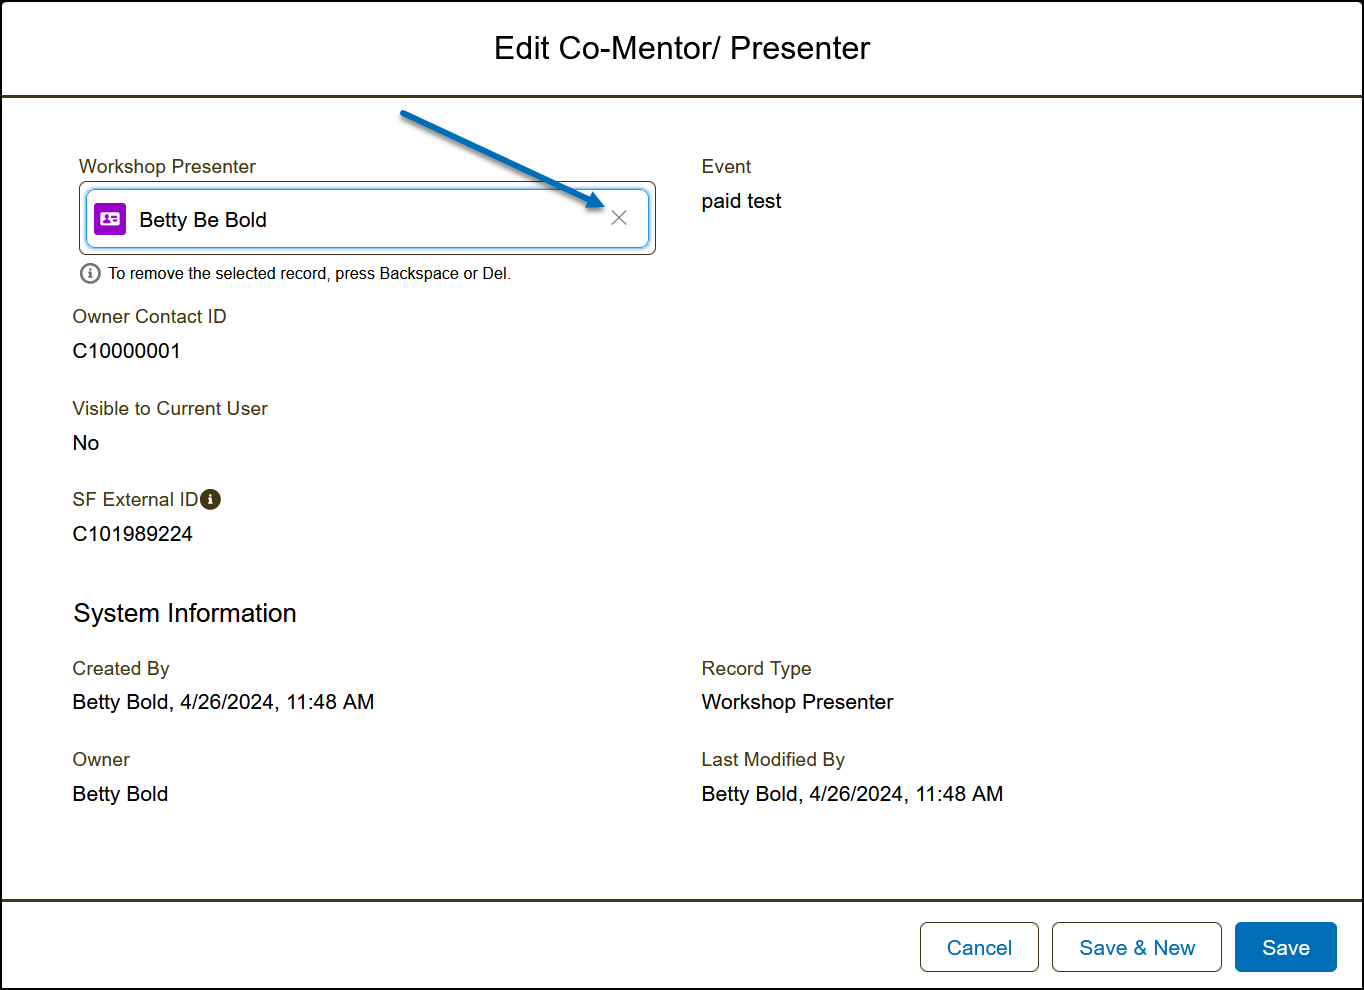Screen dimensions: 1364x990
Task: Select the SF External ID value C101989224
Action: pos(133,534)
